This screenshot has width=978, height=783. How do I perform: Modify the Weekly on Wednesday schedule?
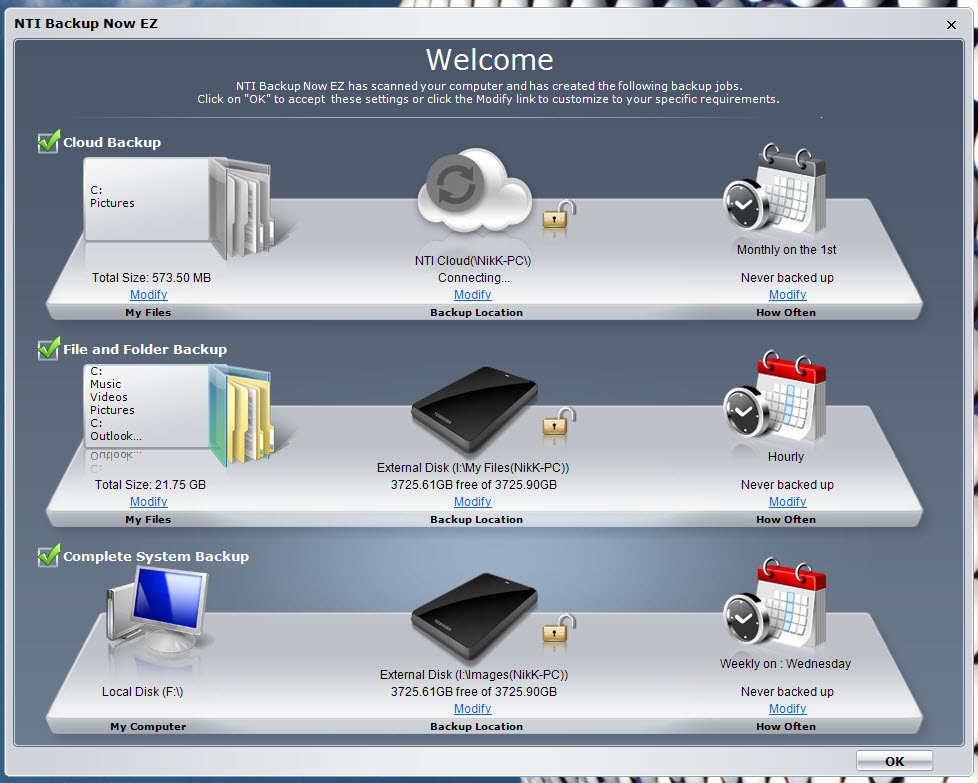point(787,709)
